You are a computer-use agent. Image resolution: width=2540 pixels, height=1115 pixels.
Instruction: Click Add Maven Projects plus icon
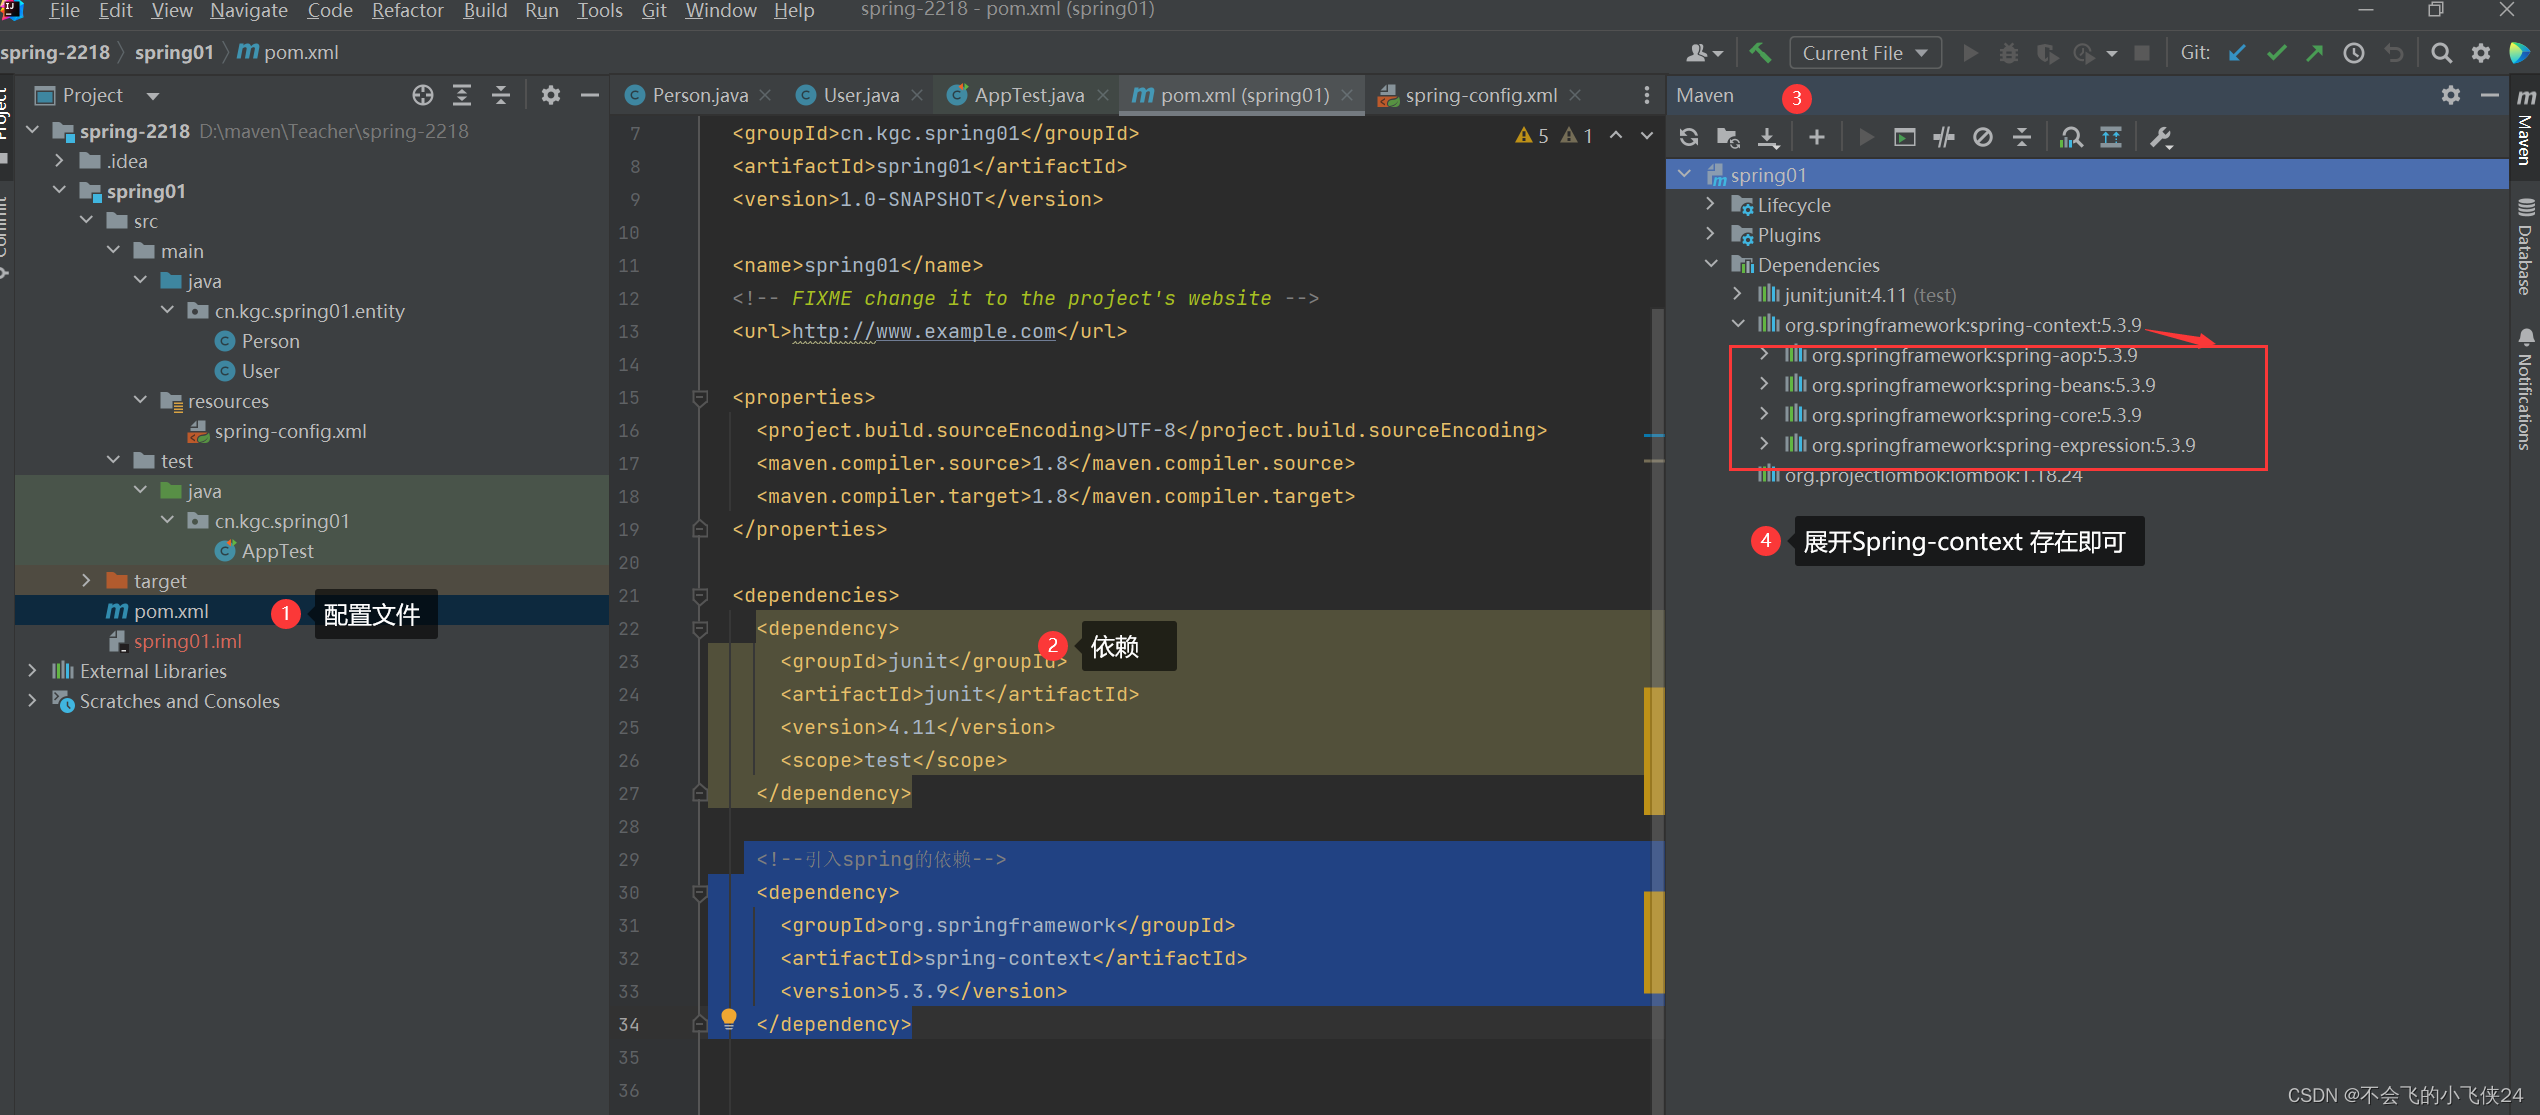[x=1817, y=137]
